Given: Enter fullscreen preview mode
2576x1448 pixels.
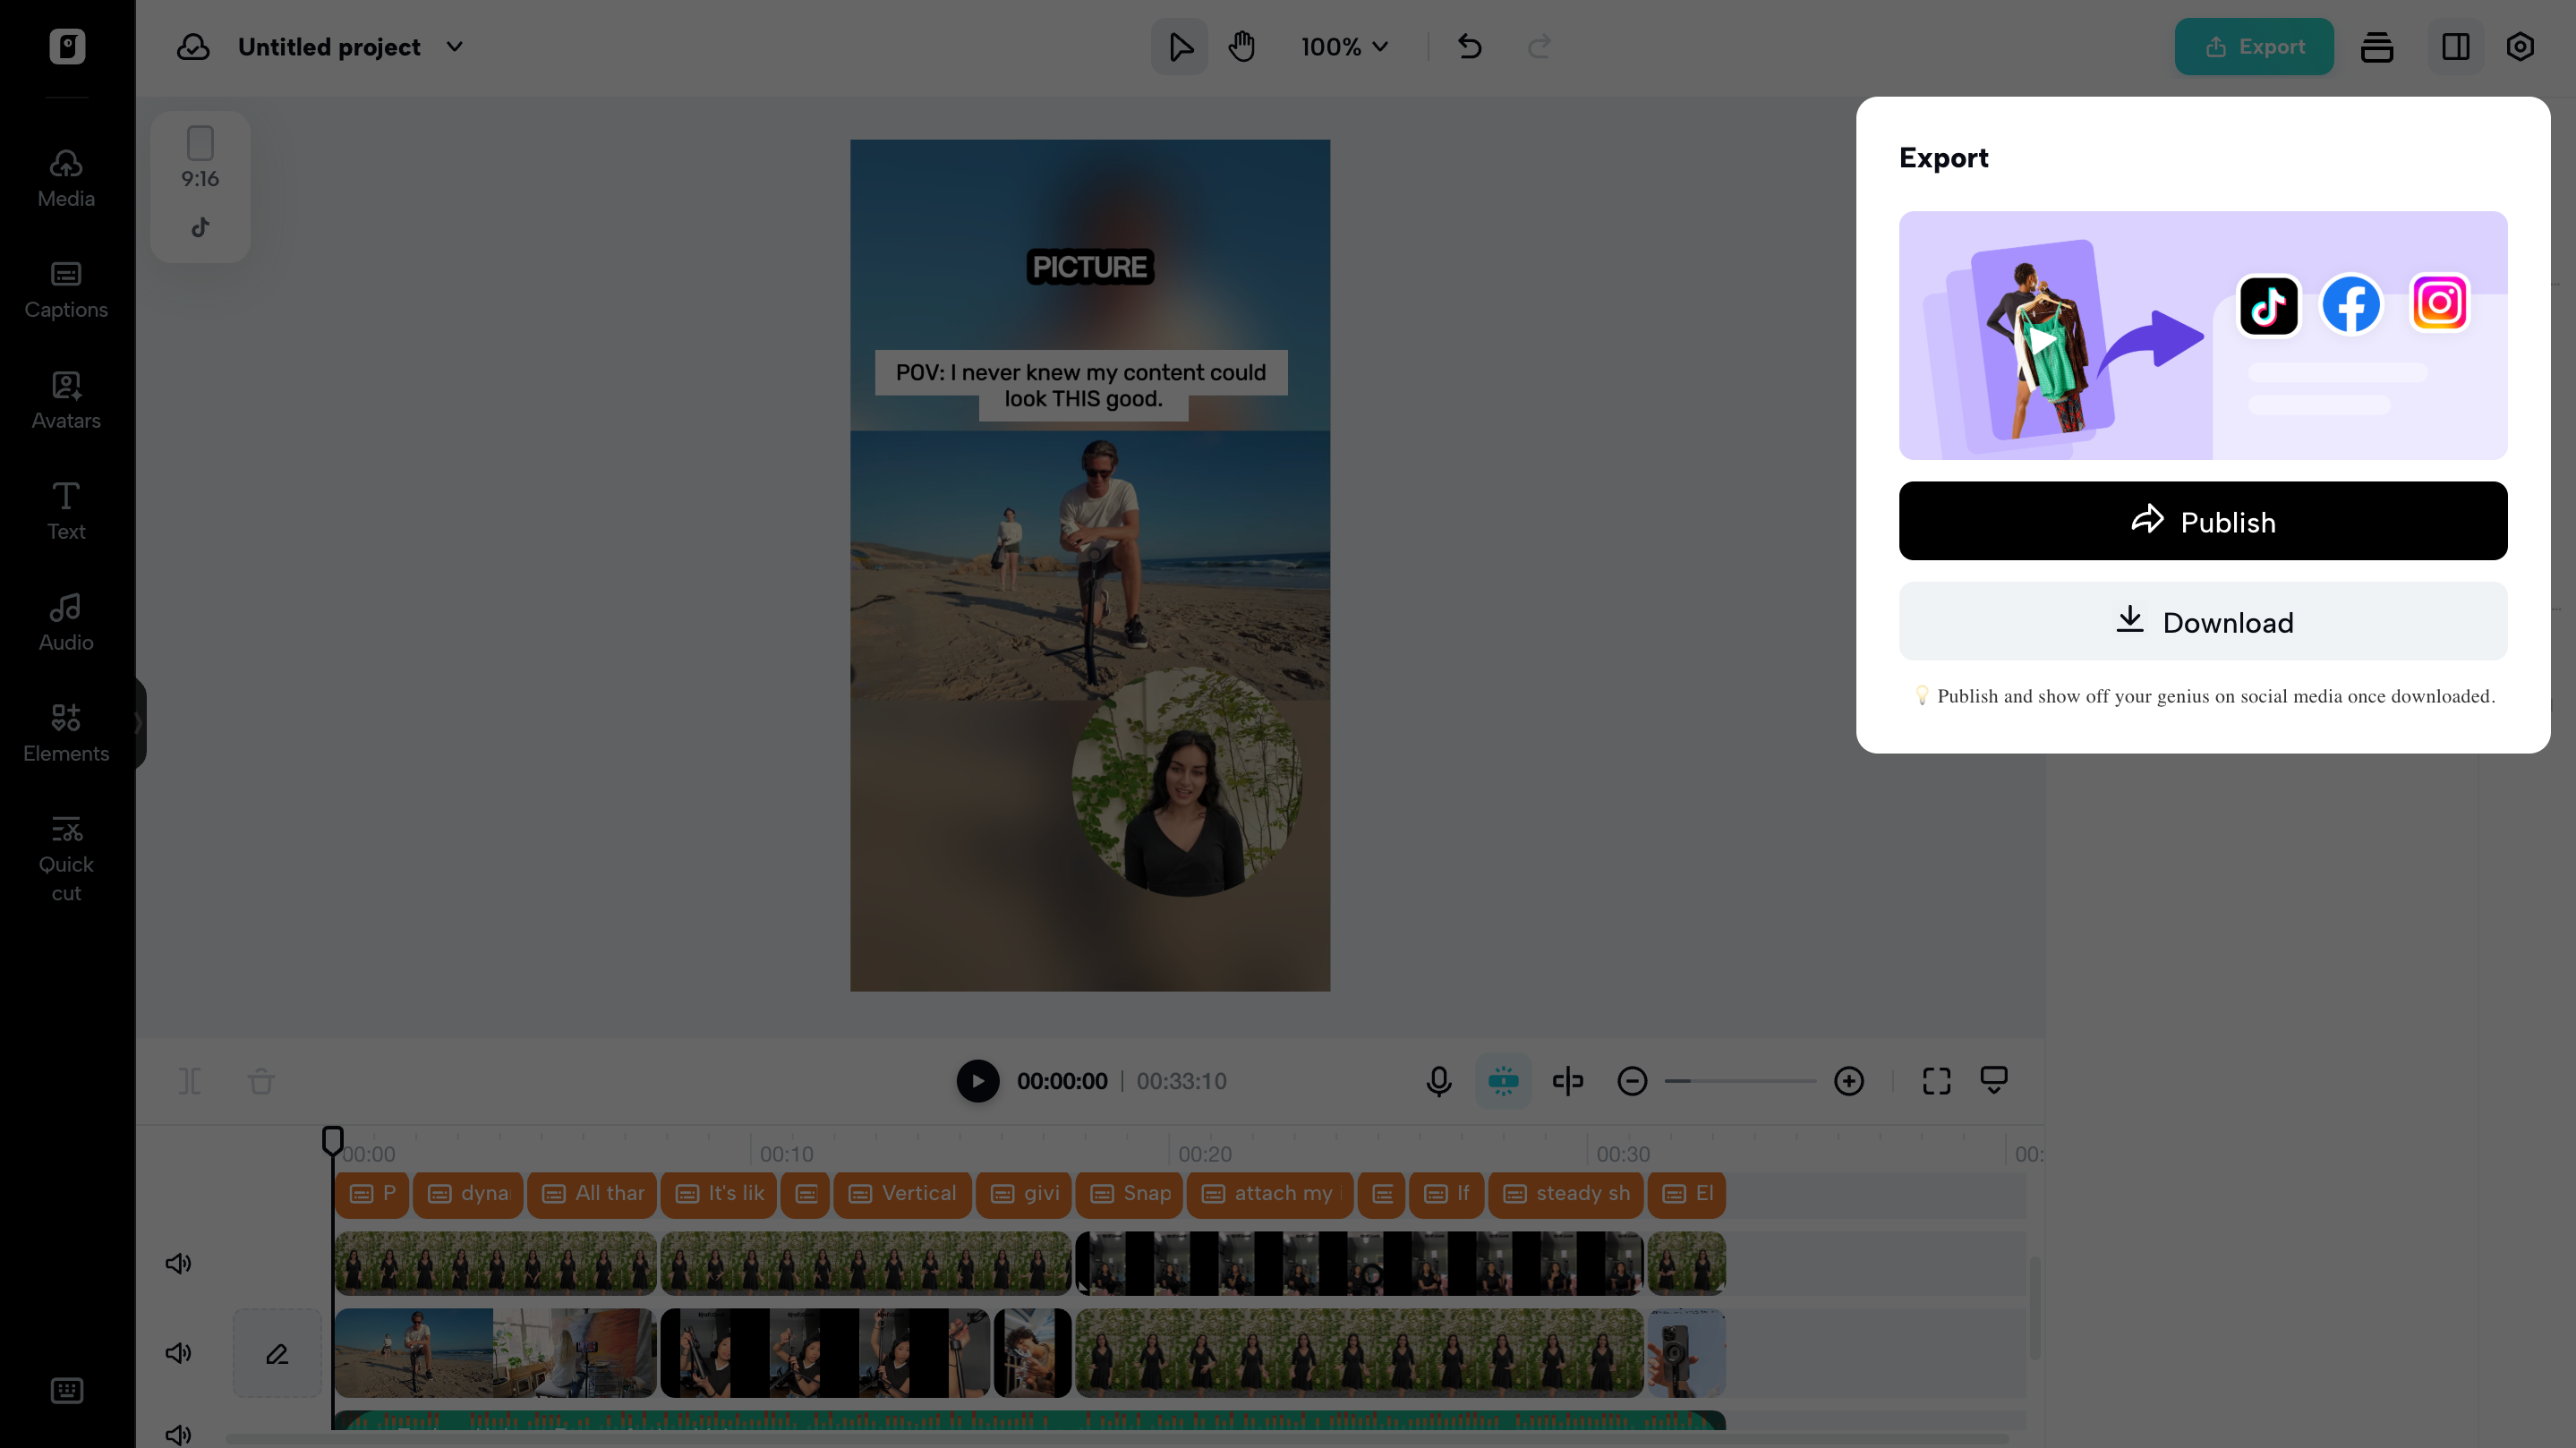Looking at the screenshot, I should [1935, 1081].
